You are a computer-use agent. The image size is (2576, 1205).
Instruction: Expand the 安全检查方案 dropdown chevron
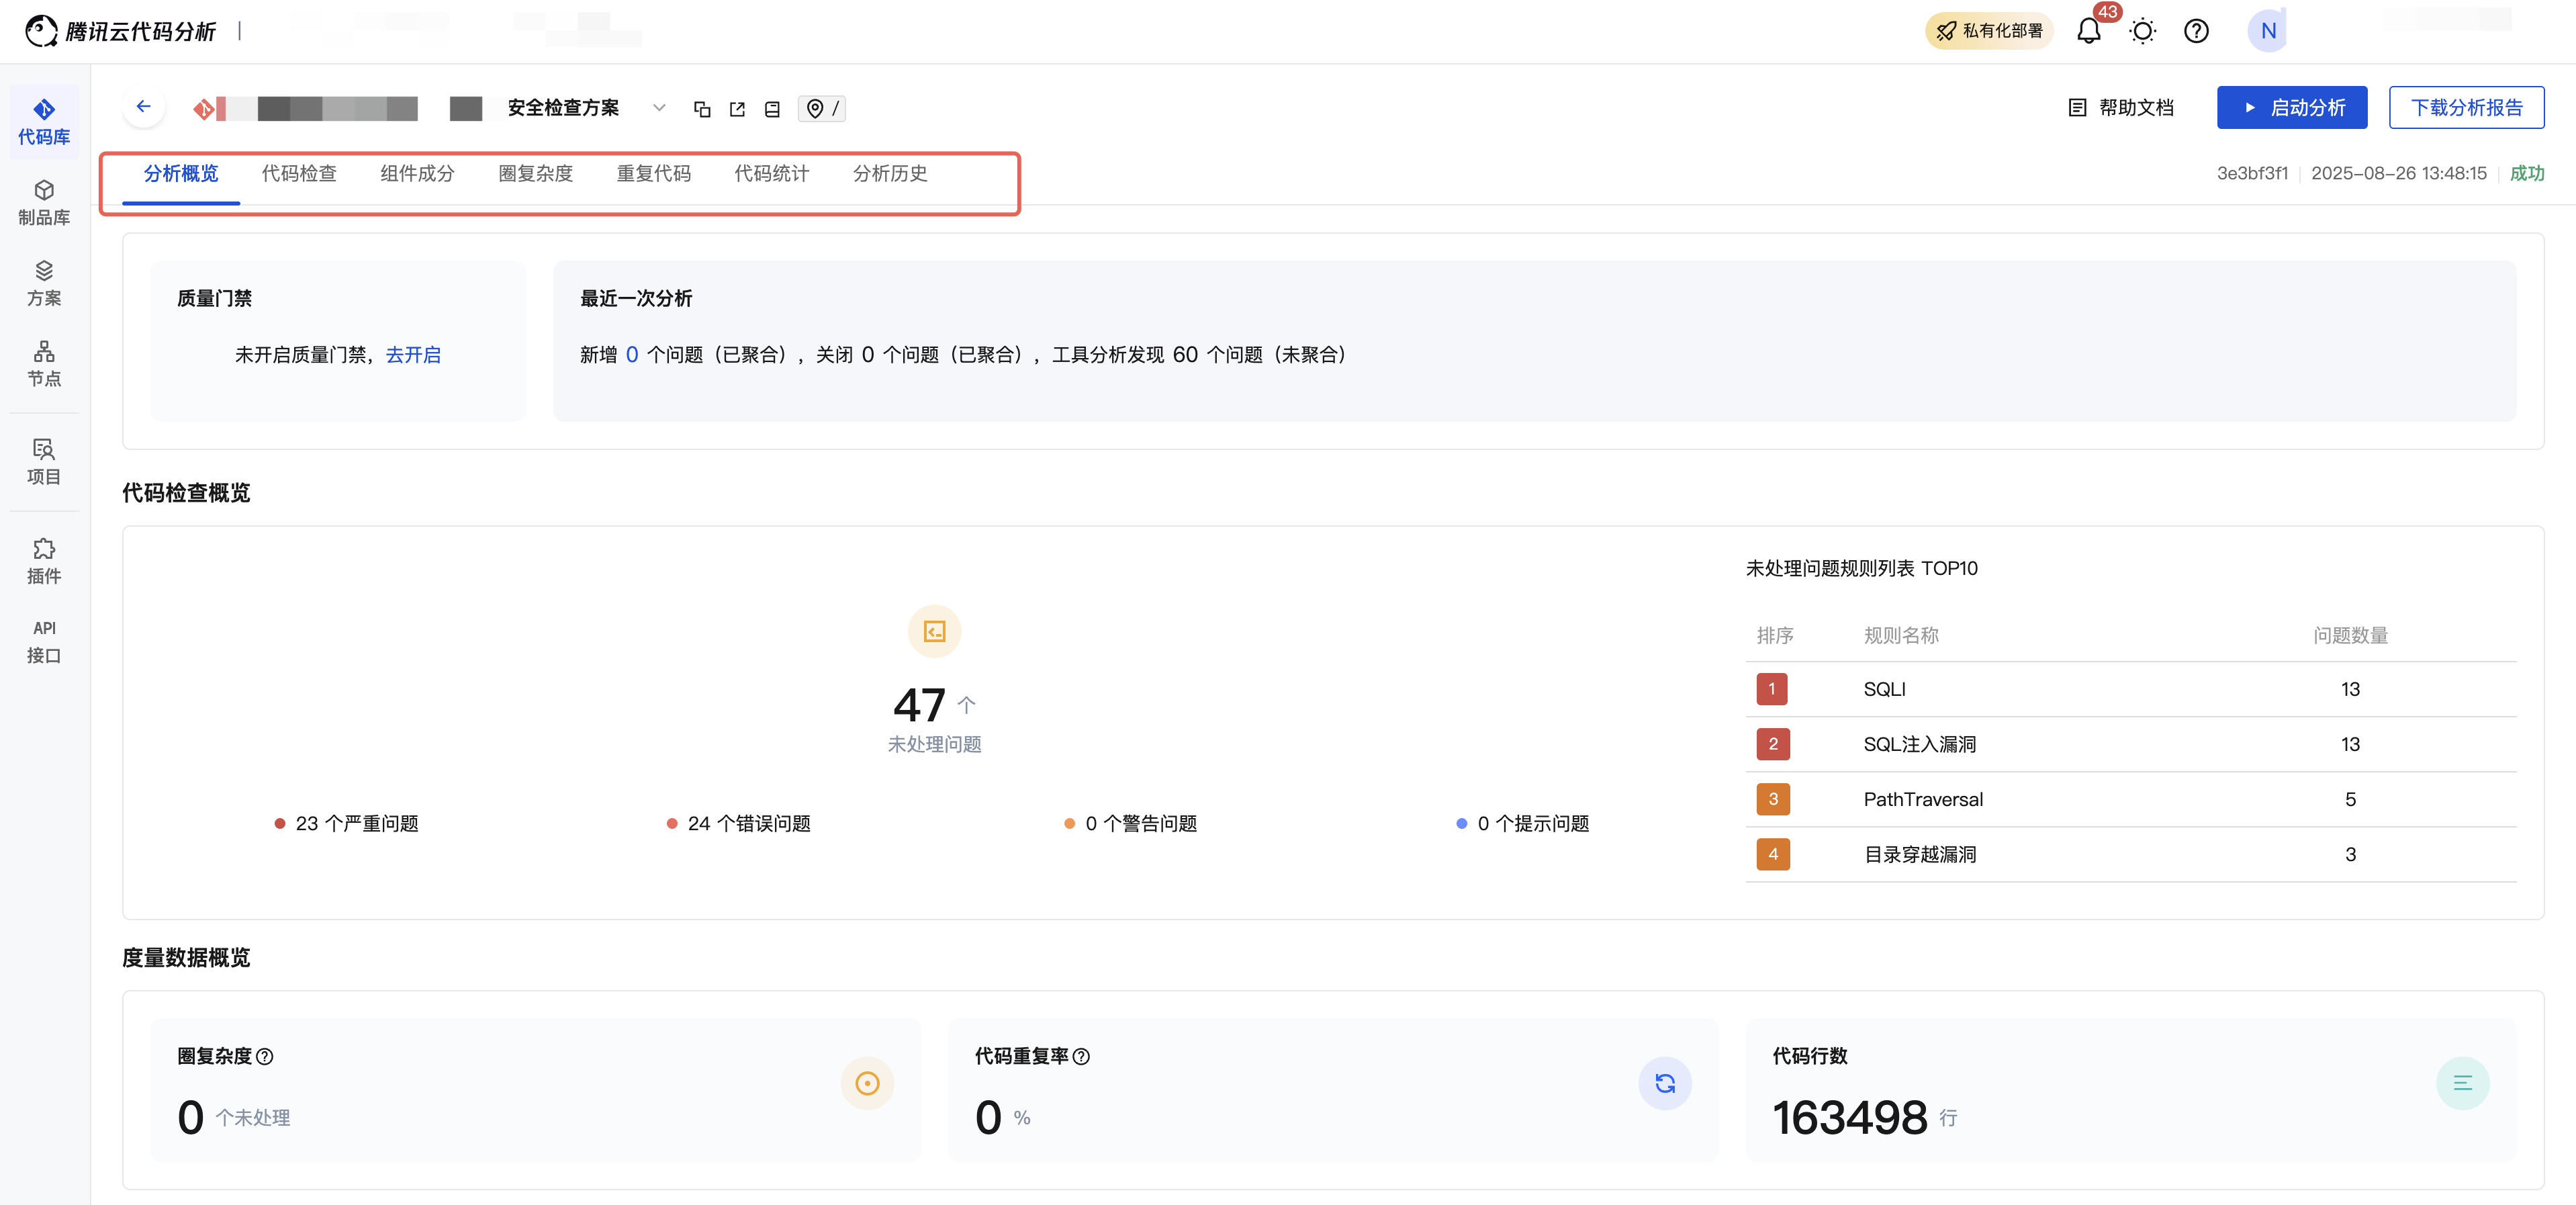(659, 108)
